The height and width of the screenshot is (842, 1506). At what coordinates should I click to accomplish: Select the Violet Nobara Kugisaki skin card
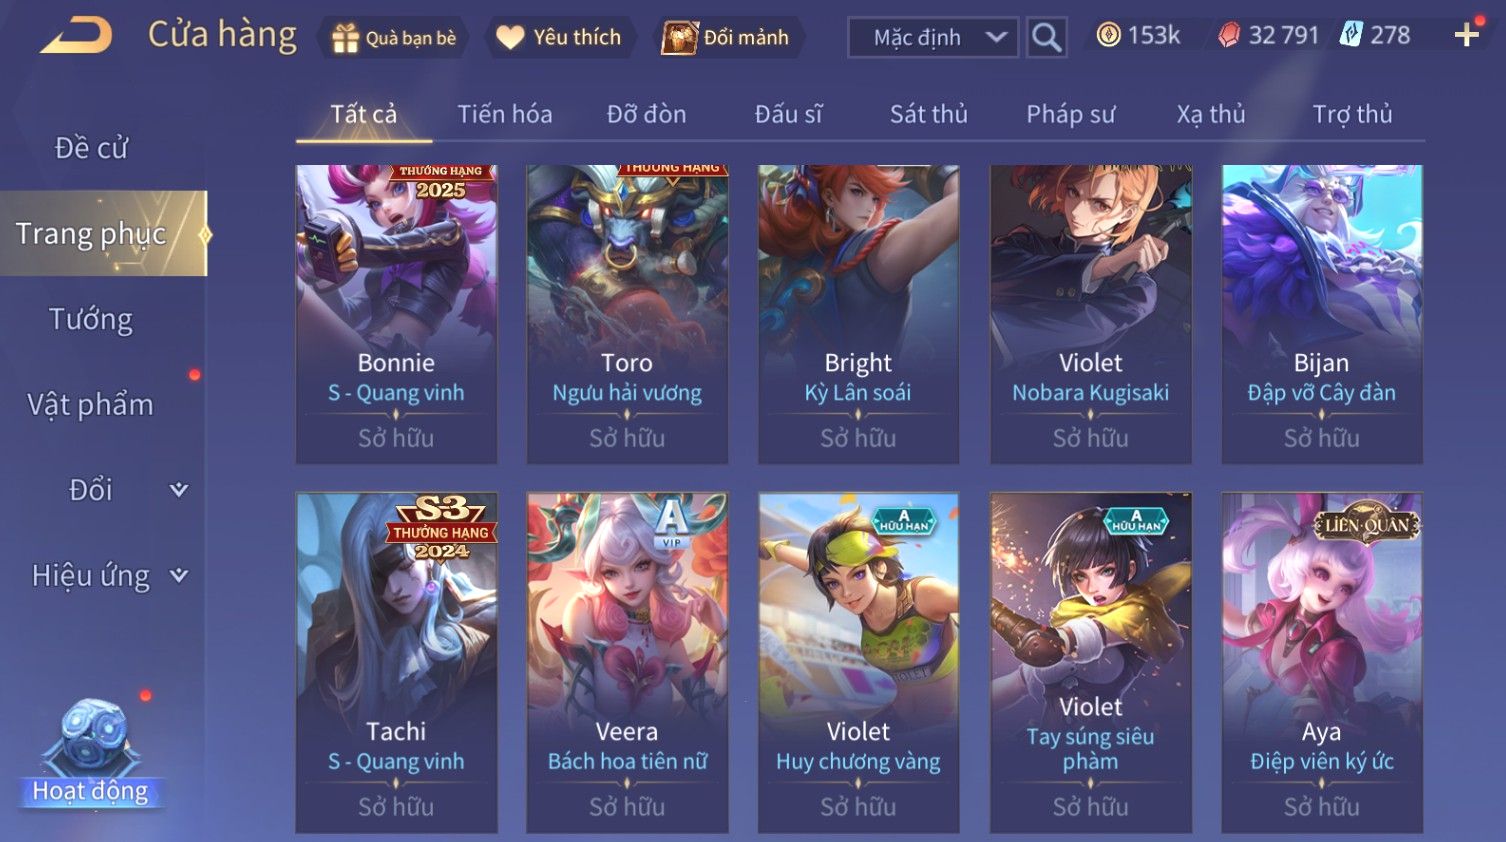[1090, 314]
